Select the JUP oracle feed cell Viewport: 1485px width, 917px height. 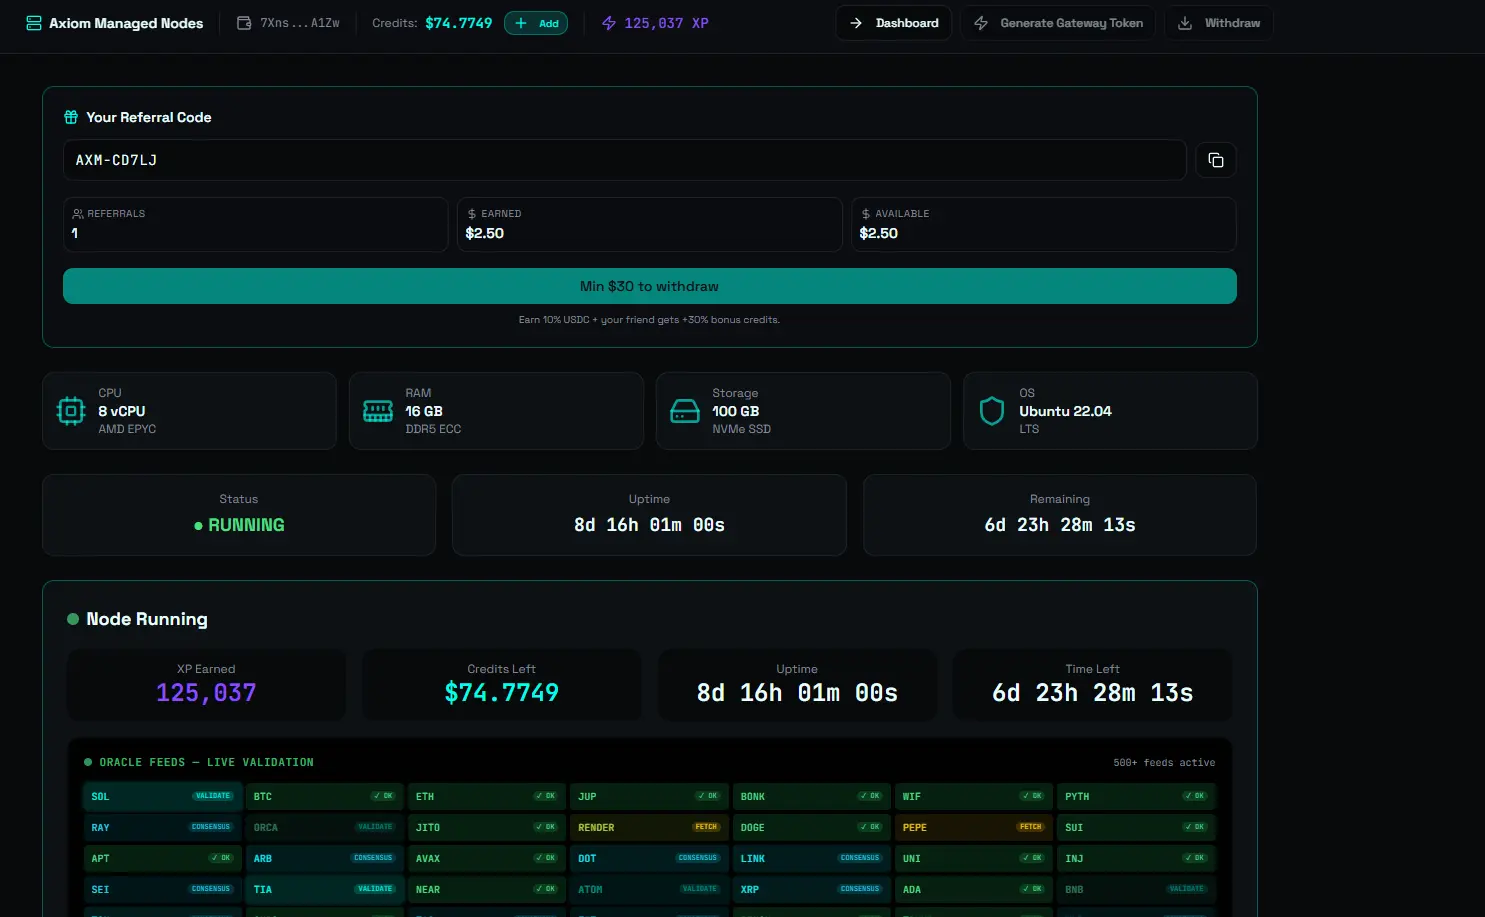coord(649,797)
